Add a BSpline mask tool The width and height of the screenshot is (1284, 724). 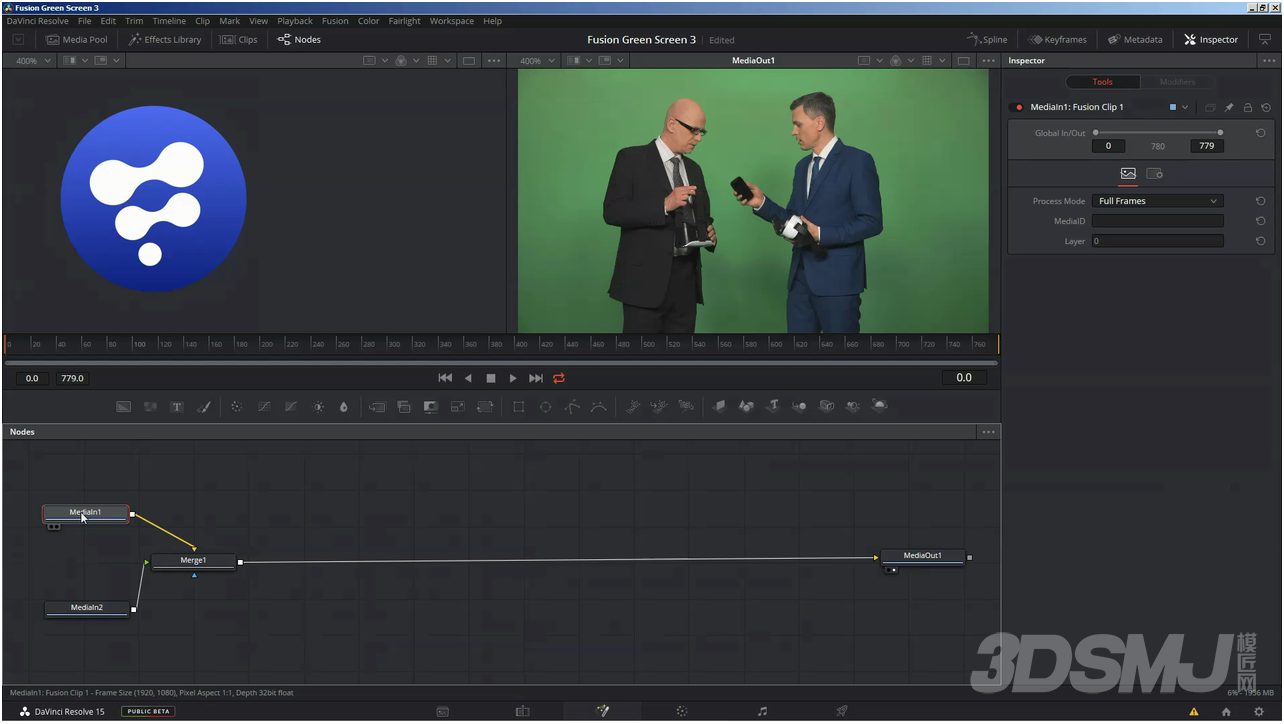pyautogui.click(x=598, y=407)
